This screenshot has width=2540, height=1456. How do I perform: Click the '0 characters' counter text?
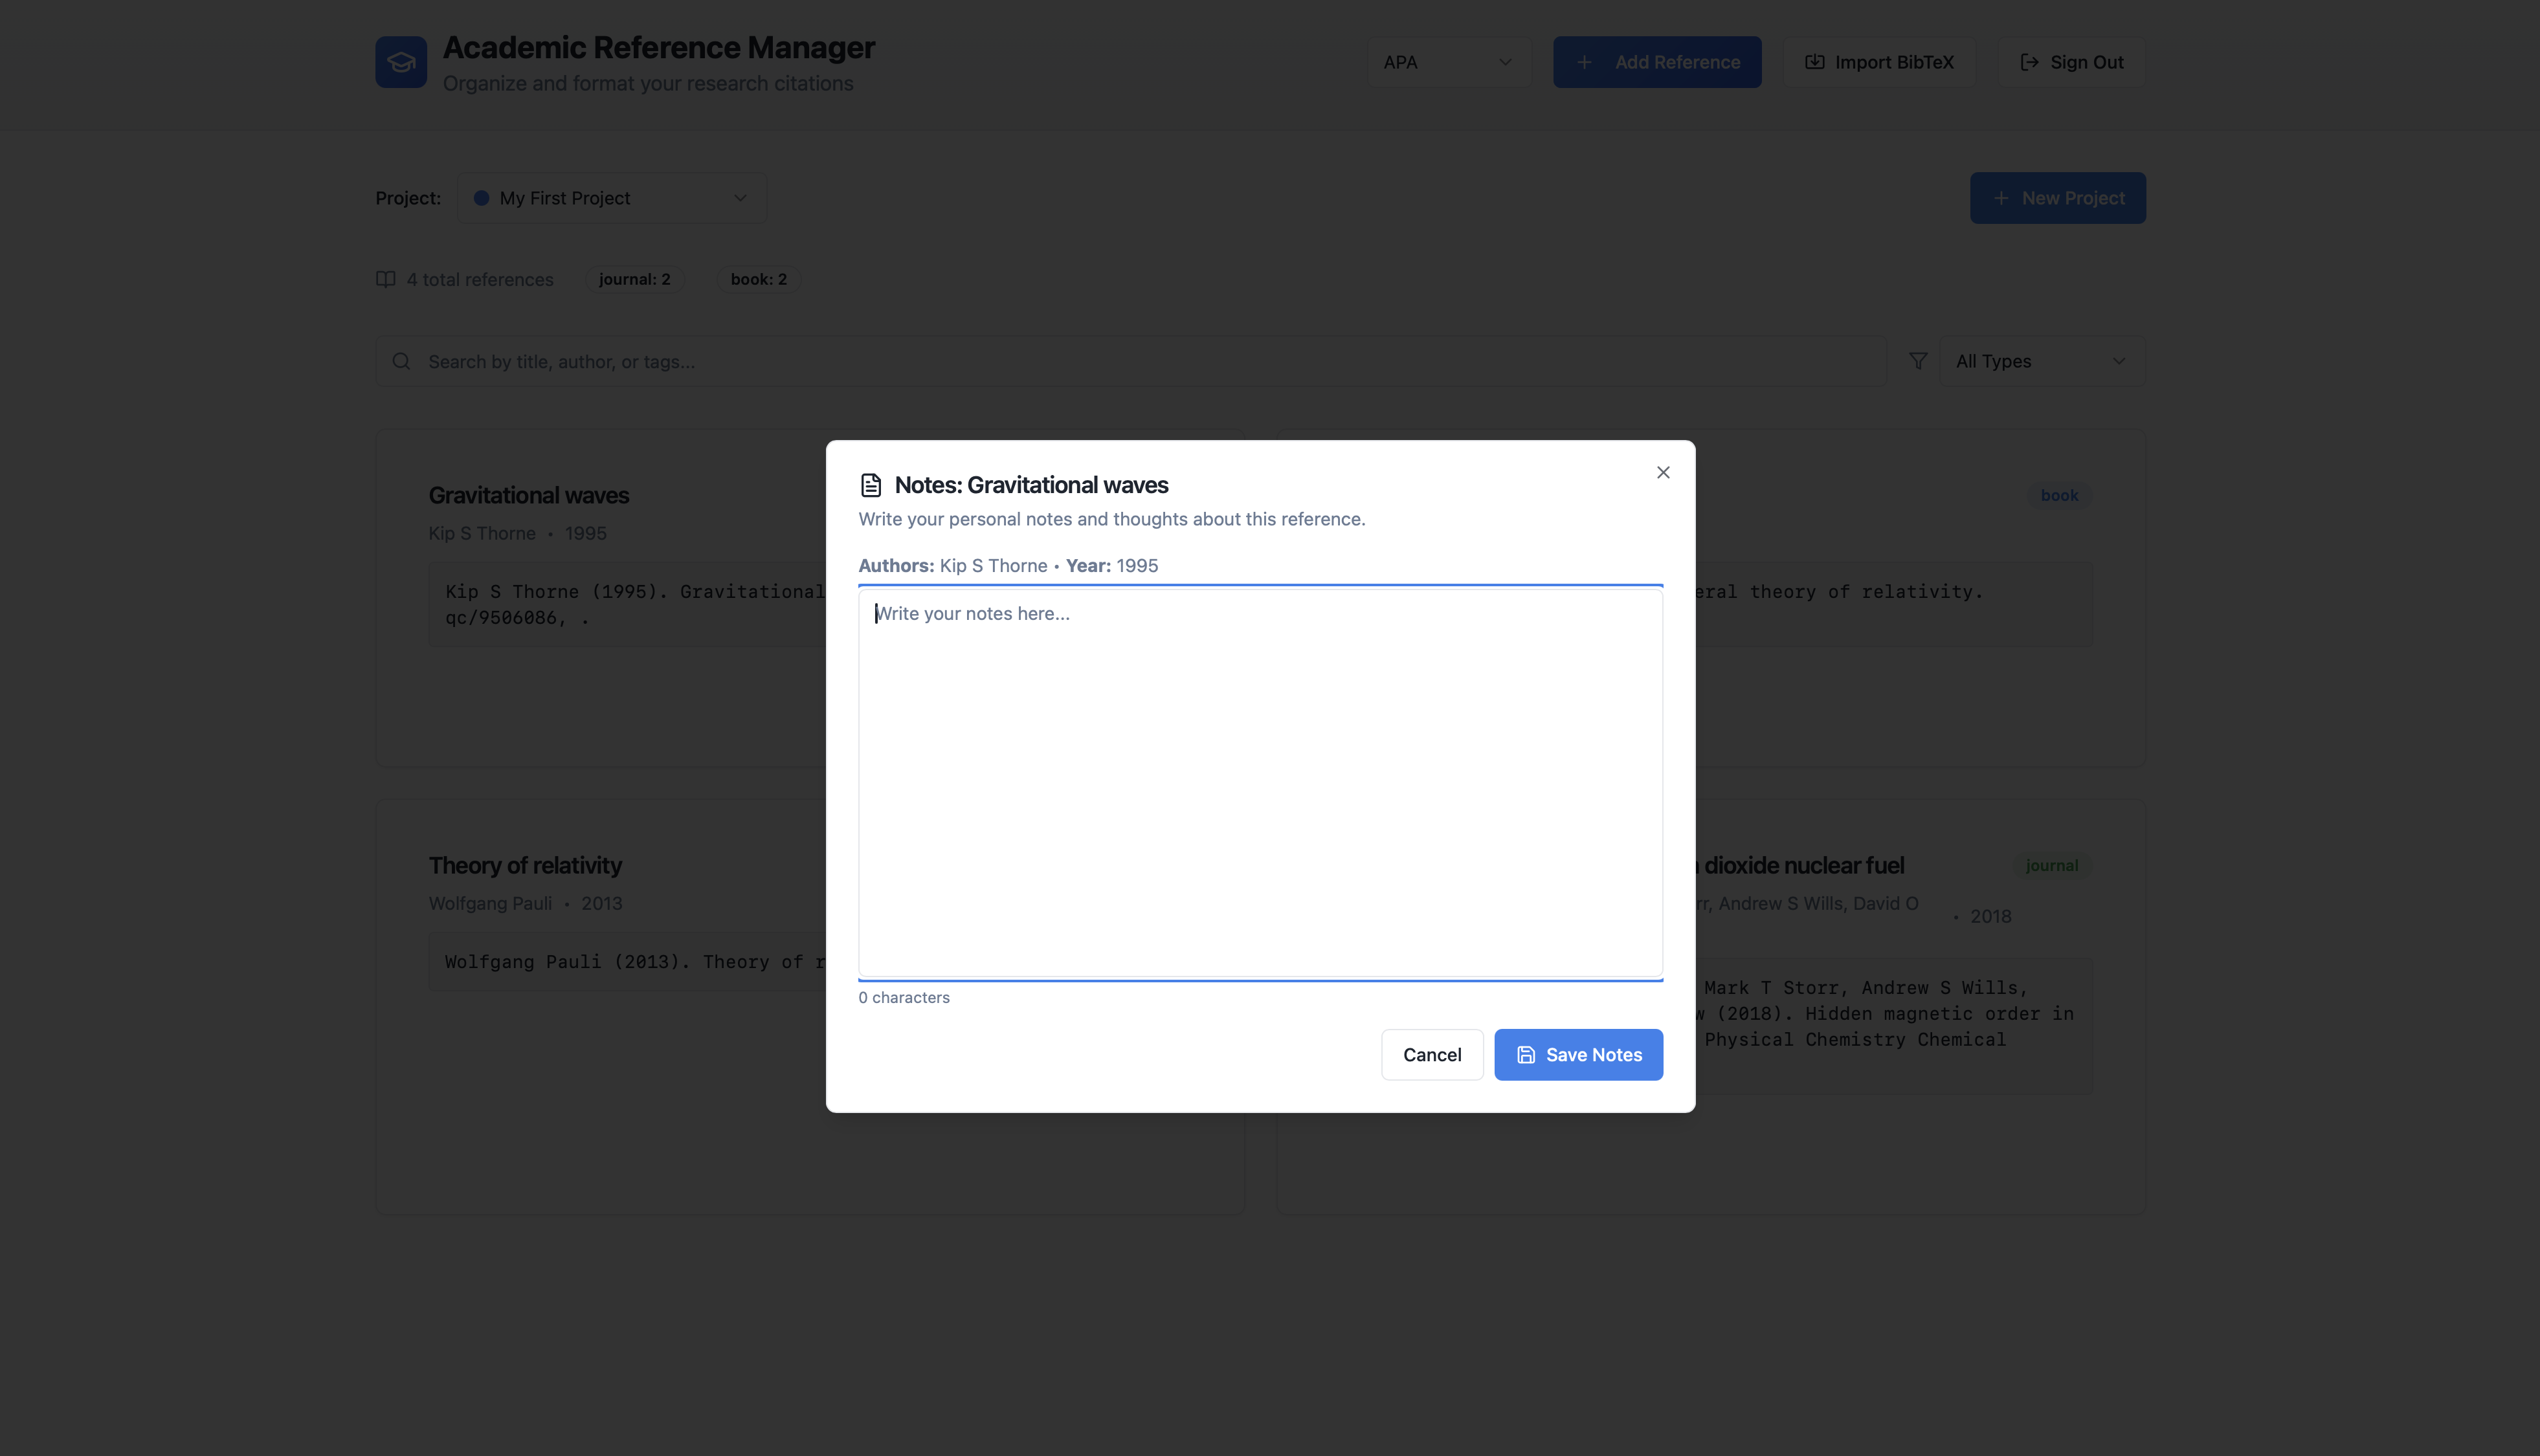(x=904, y=997)
